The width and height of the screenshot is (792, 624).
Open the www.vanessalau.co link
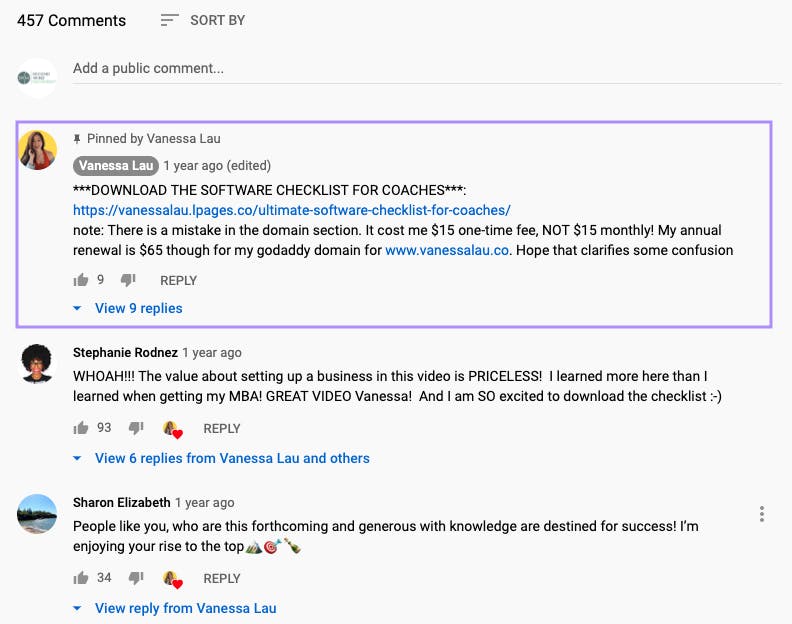click(447, 250)
